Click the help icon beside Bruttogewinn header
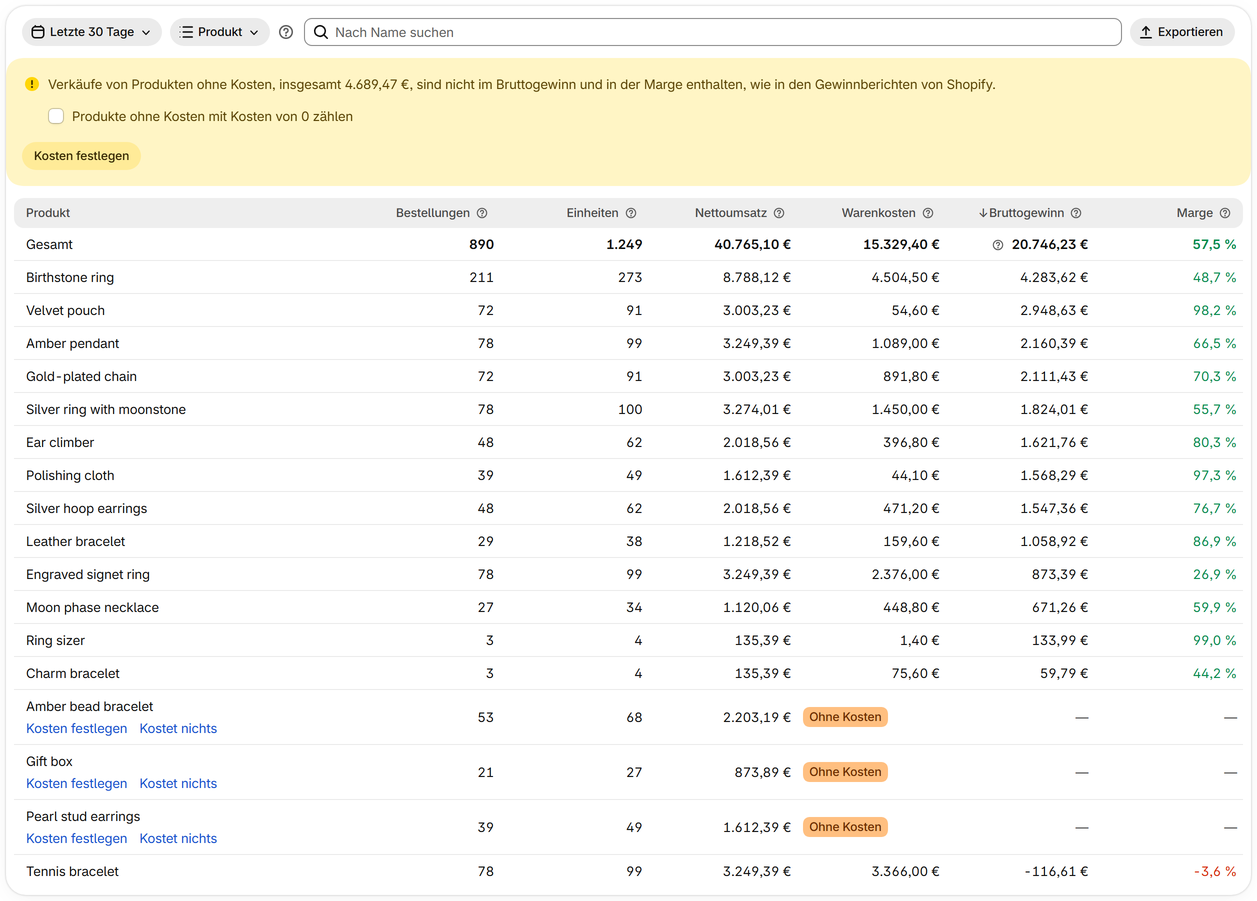This screenshot has height=901, width=1257. [1076, 213]
